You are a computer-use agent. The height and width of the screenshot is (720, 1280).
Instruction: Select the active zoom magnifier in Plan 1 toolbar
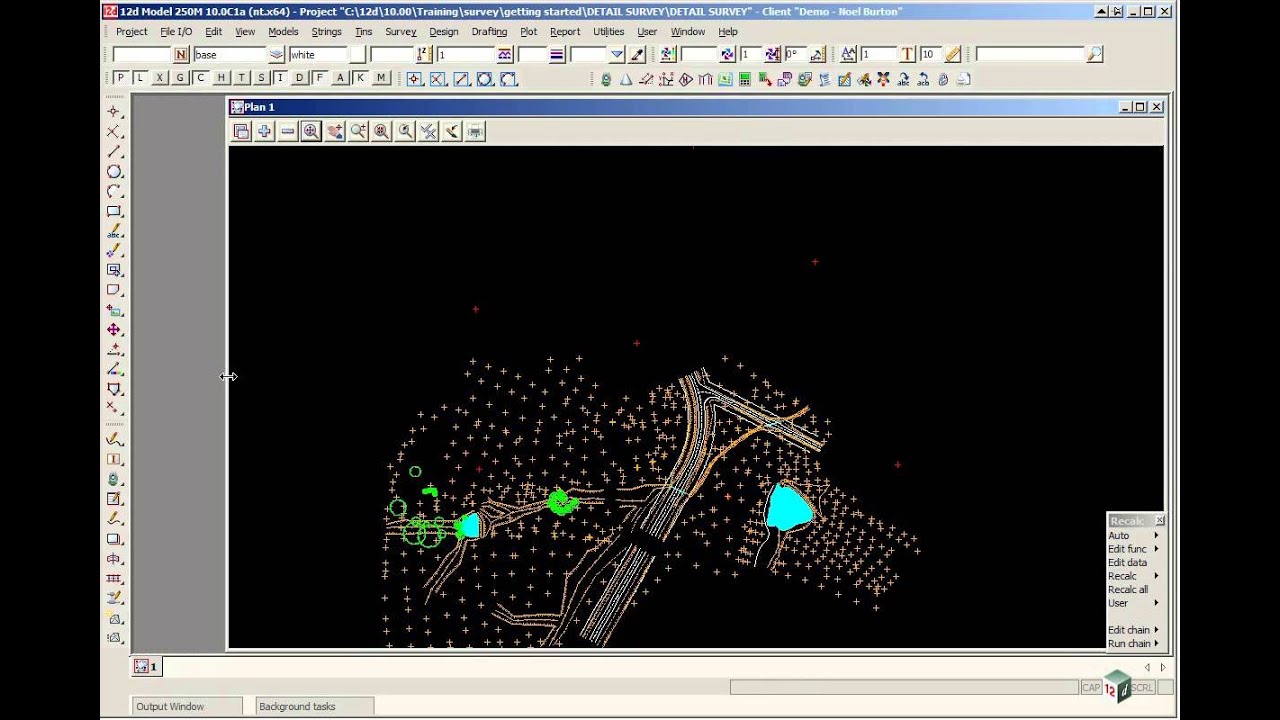[311, 131]
